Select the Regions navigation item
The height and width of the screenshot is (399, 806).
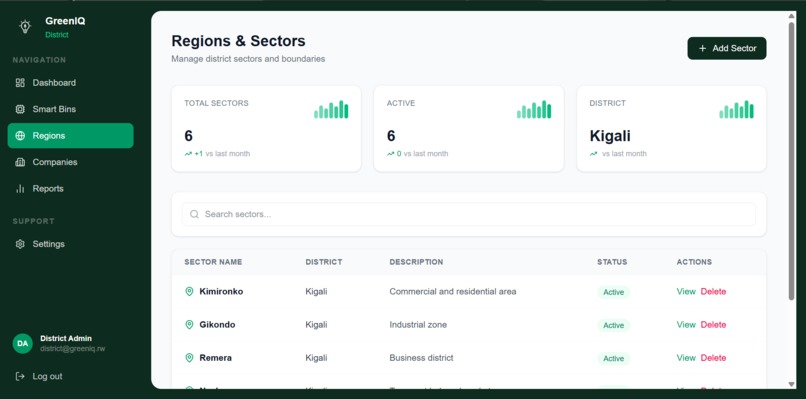tap(70, 136)
